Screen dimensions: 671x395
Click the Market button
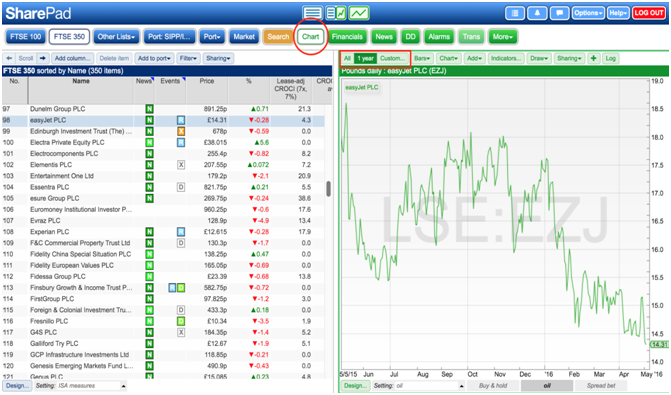tap(244, 37)
